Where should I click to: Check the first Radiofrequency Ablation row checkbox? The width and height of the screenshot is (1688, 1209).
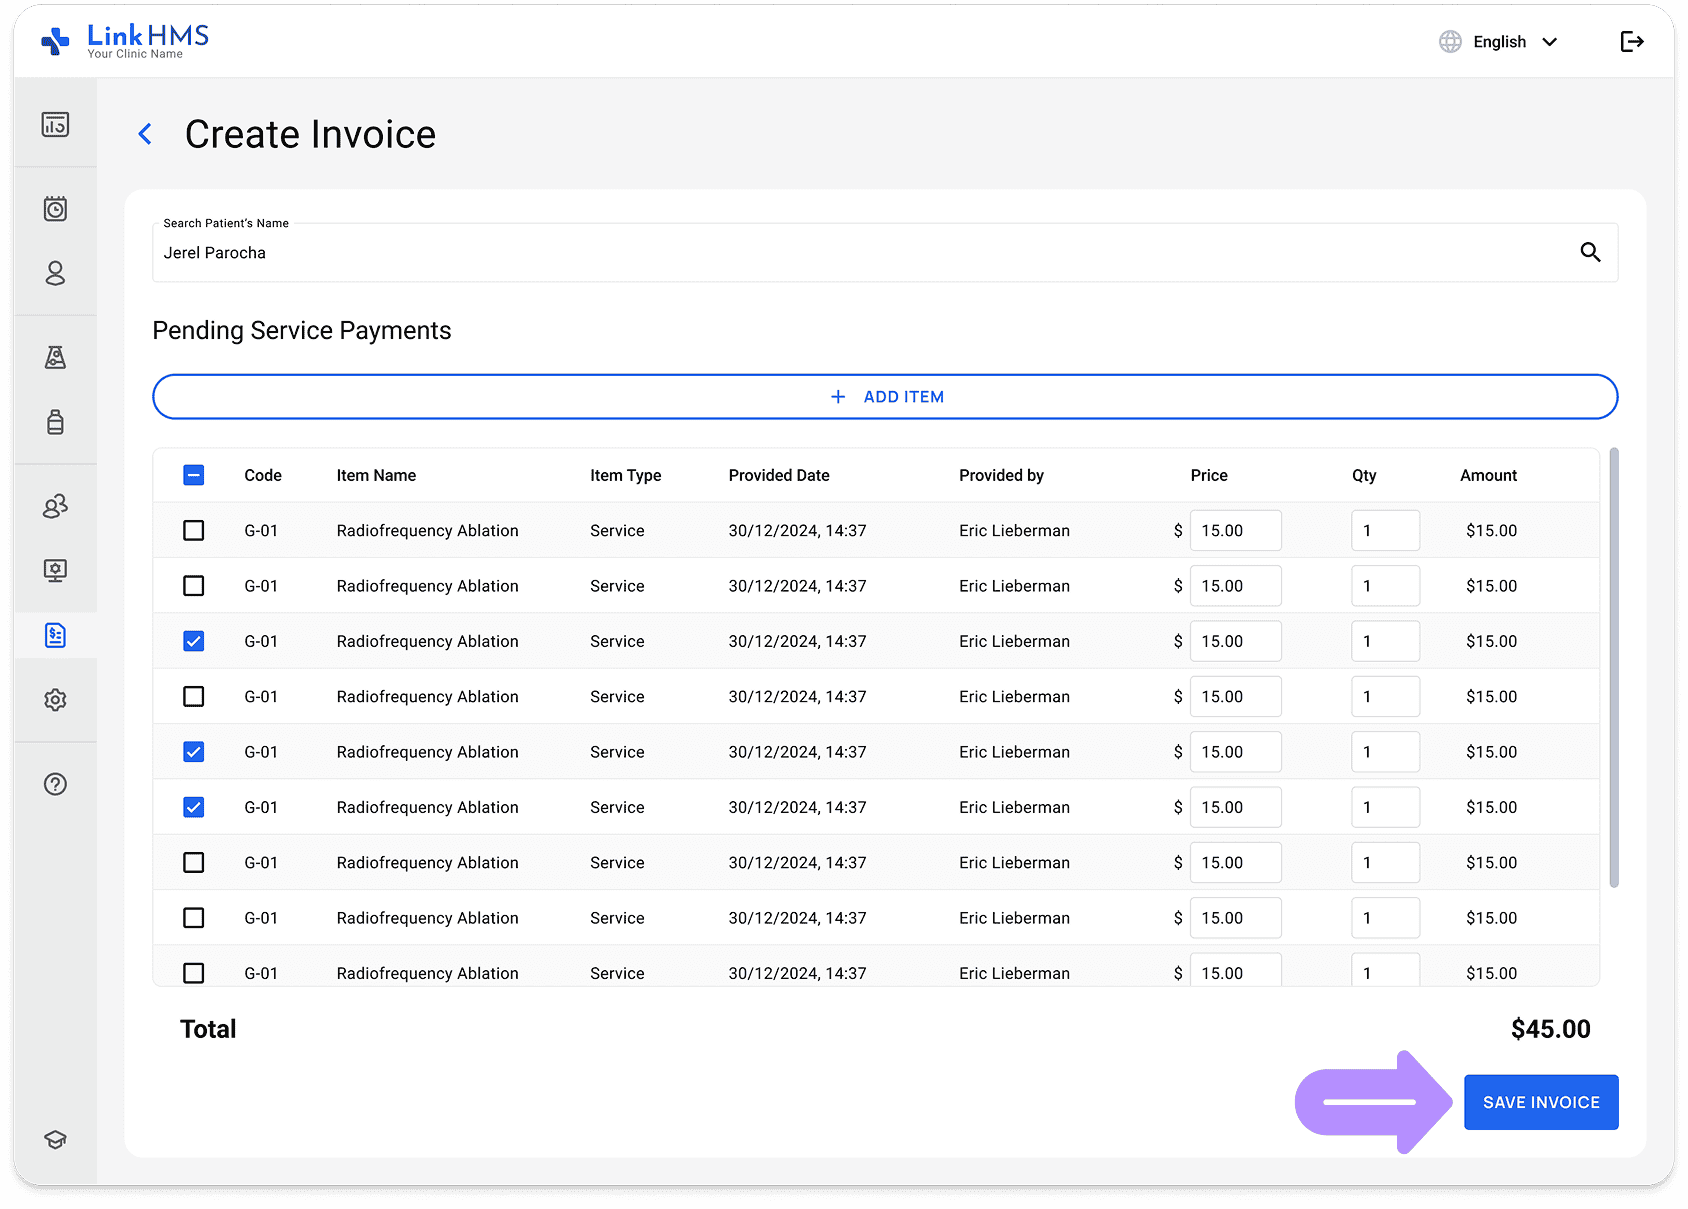[193, 530]
